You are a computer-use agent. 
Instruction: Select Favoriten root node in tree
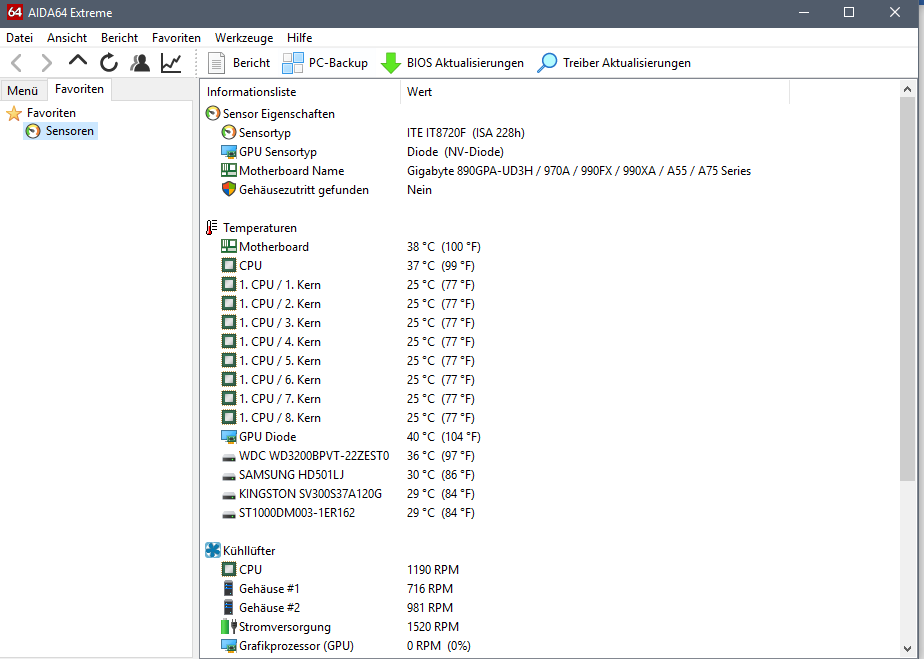(x=51, y=113)
